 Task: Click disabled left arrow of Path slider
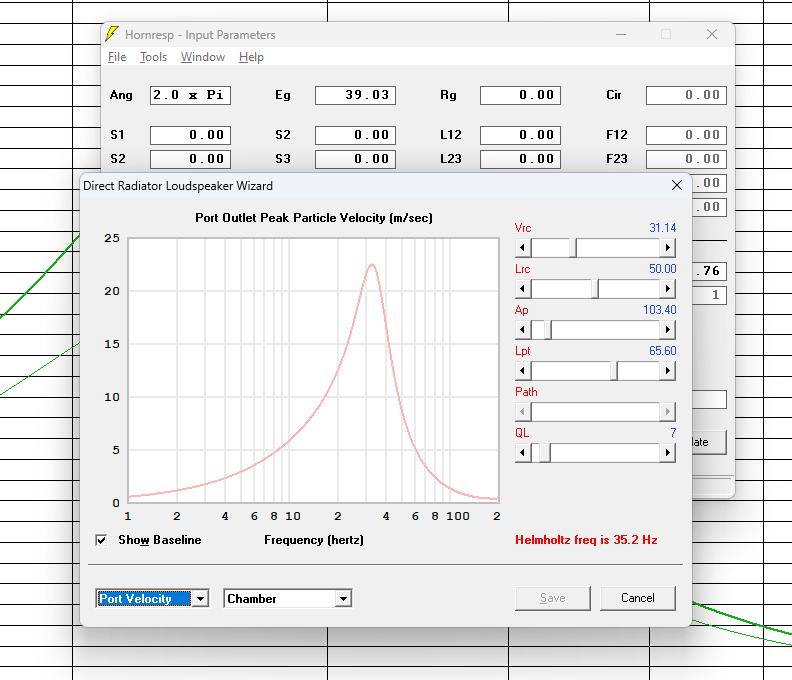[x=523, y=411]
